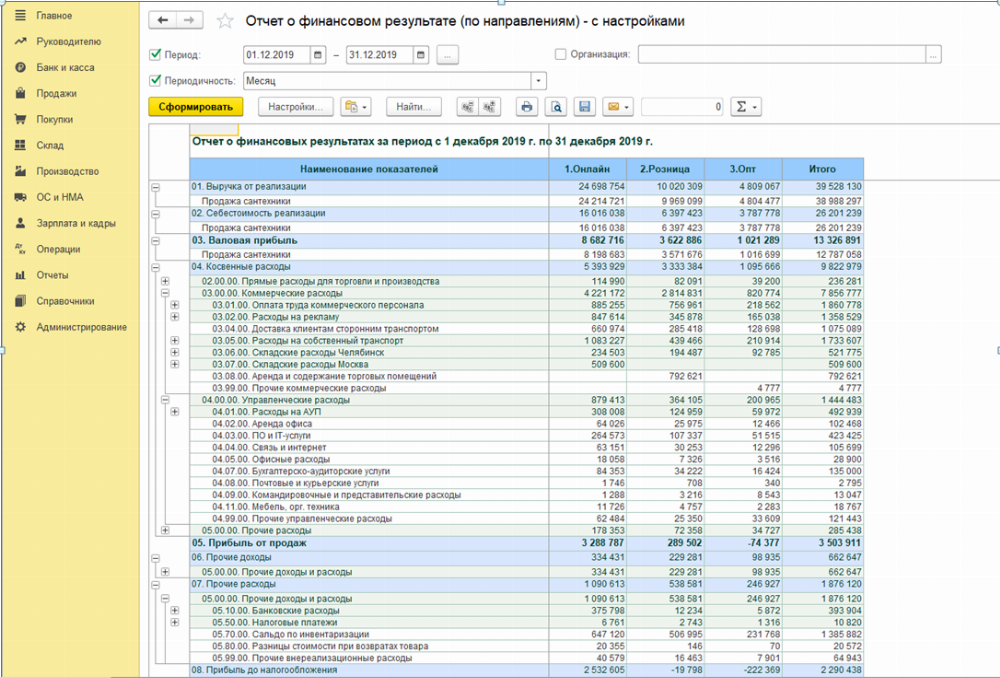
Task: Enable the Организация checkbox
Action: click(x=560, y=55)
